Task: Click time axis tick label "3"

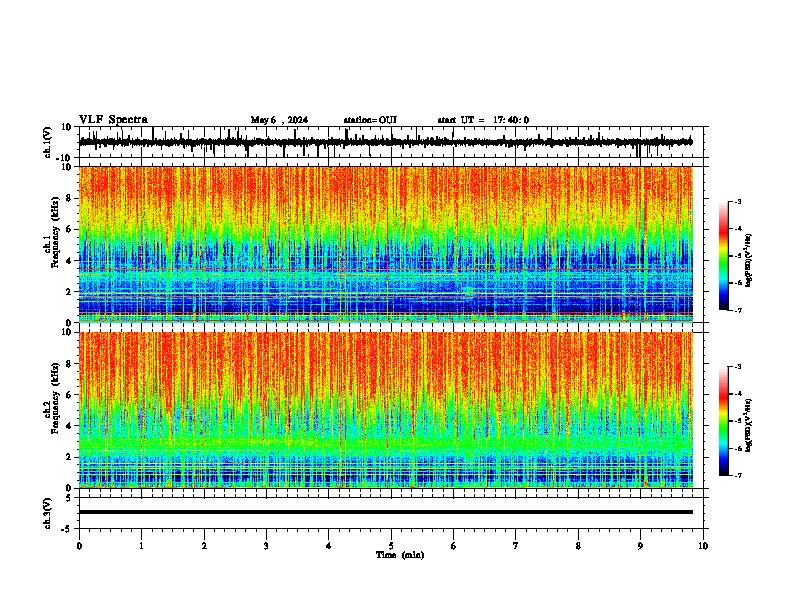Action: click(x=266, y=546)
